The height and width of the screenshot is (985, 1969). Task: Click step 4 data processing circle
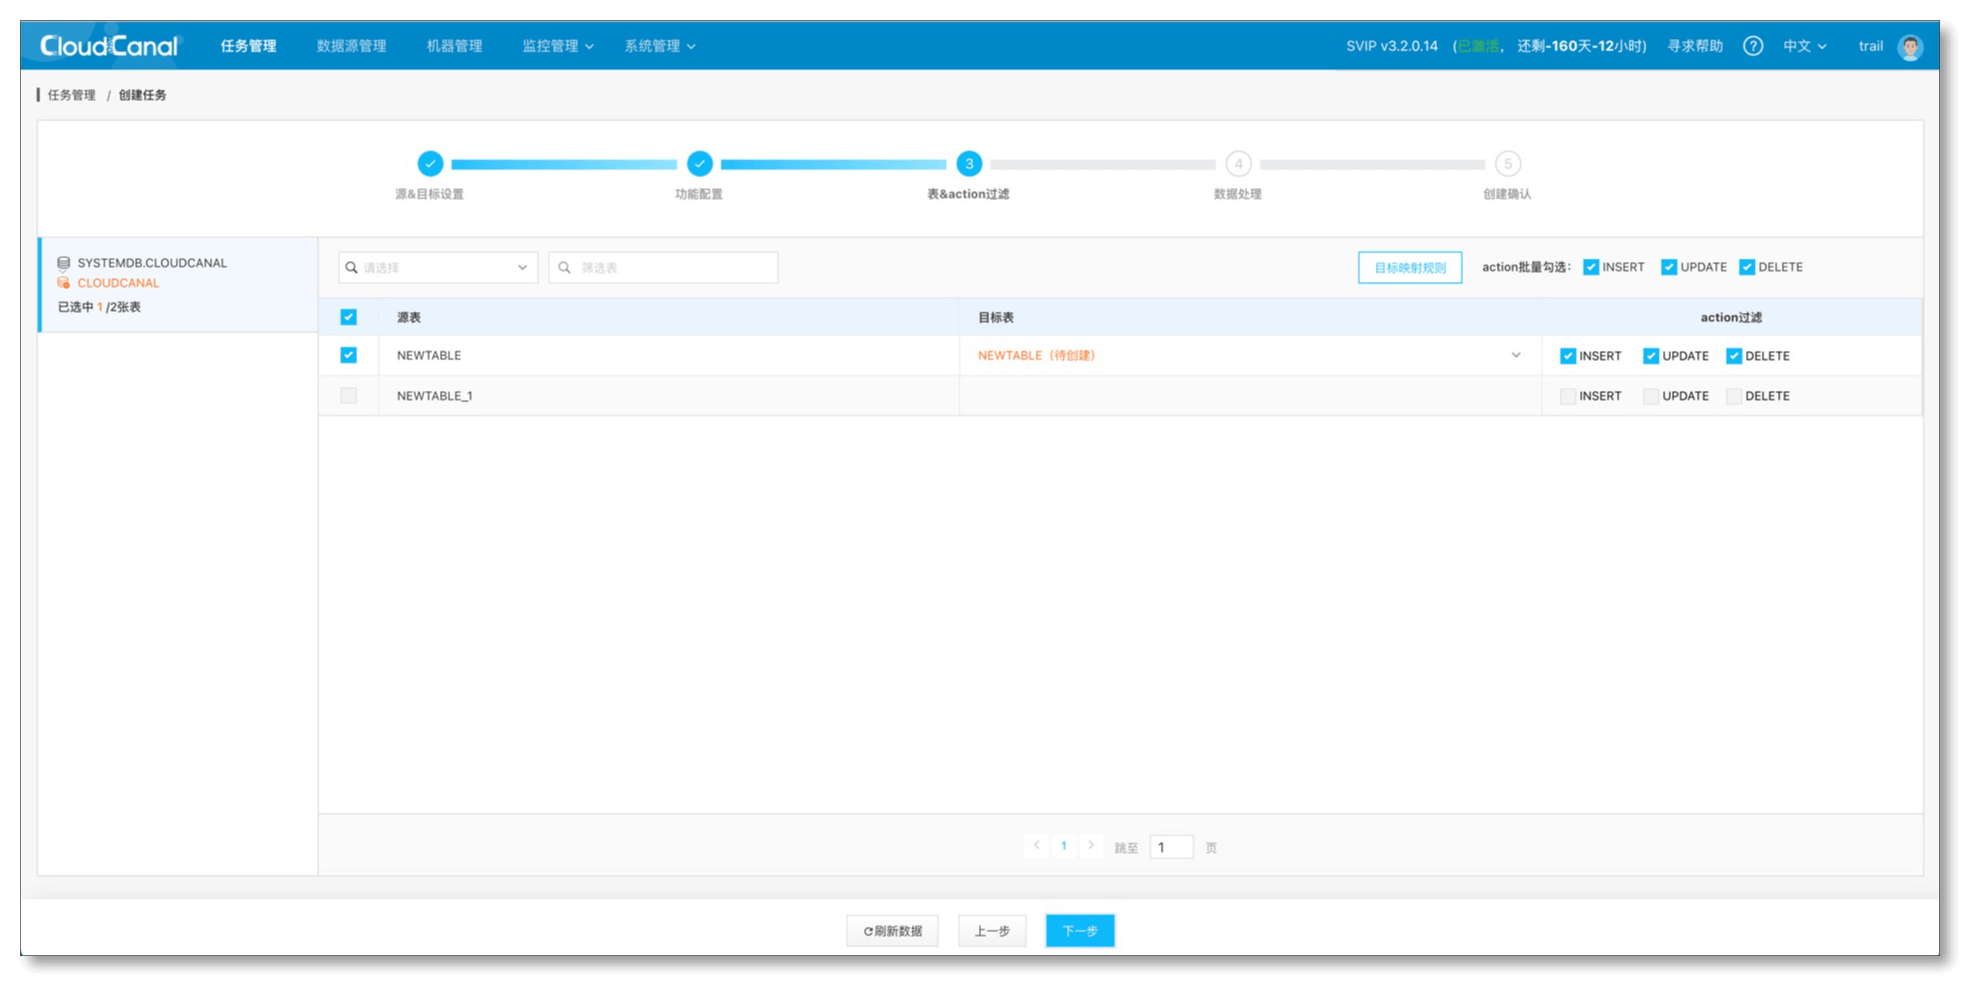click(x=1238, y=164)
